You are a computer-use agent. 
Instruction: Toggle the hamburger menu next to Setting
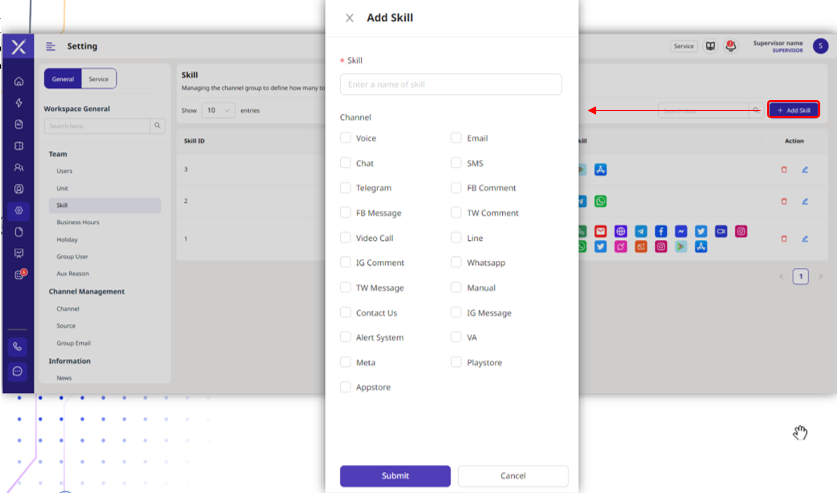point(51,47)
